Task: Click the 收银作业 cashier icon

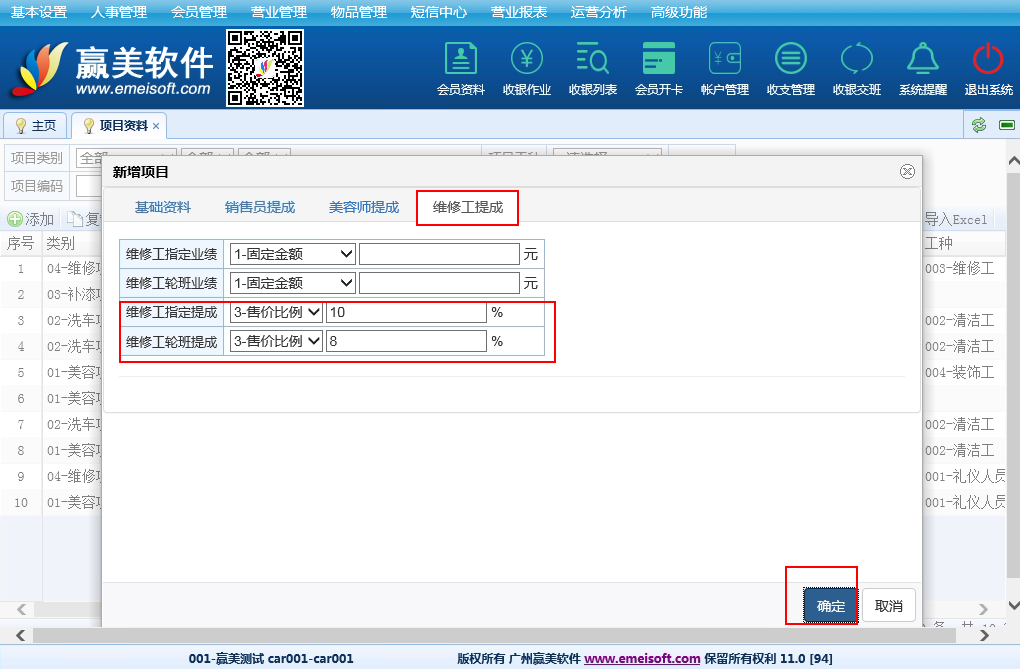Action: click(x=526, y=60)
